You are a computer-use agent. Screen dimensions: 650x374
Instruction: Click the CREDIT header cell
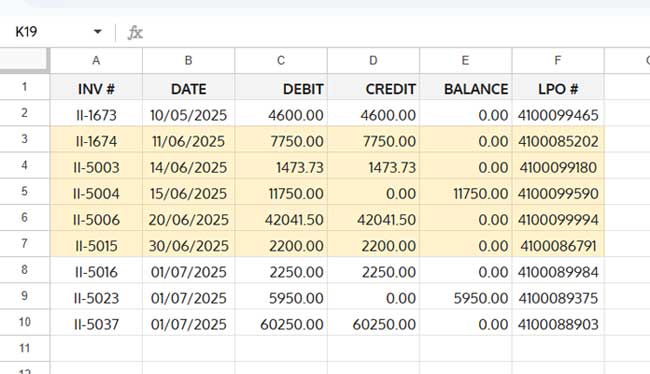pyautogui.click(x=374, y=87)
